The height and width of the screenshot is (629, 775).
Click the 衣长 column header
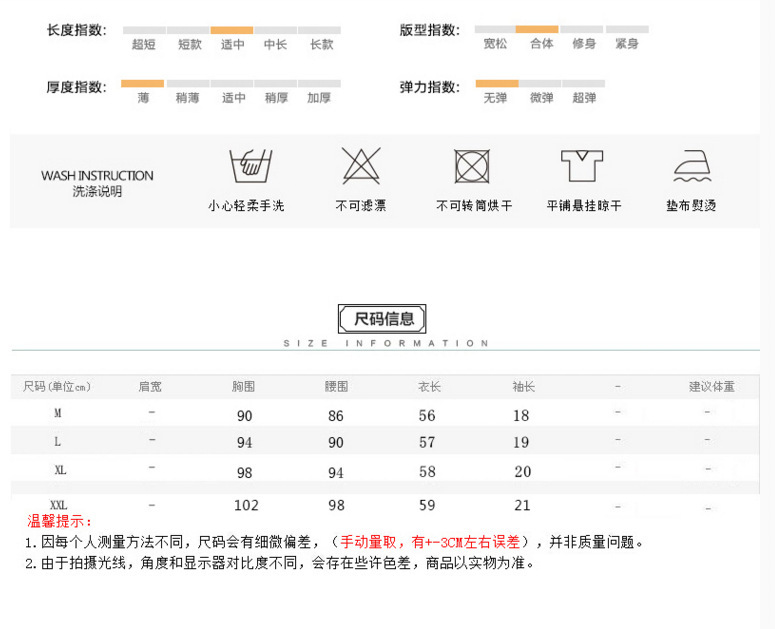pyautogui.click(x=429, y=386)
